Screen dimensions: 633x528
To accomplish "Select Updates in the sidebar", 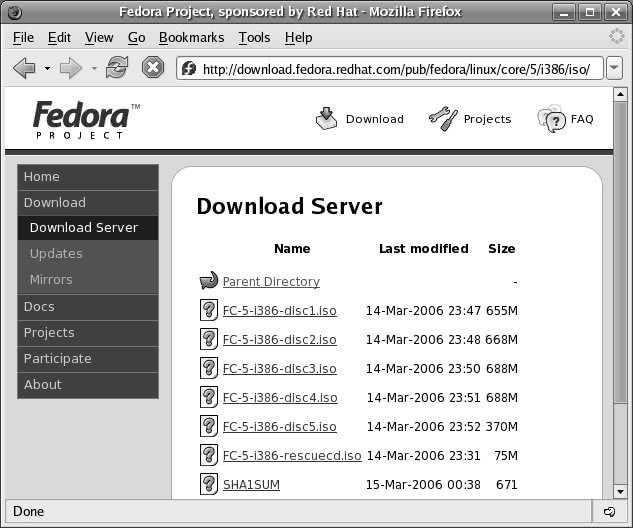I will click(88, 254).
